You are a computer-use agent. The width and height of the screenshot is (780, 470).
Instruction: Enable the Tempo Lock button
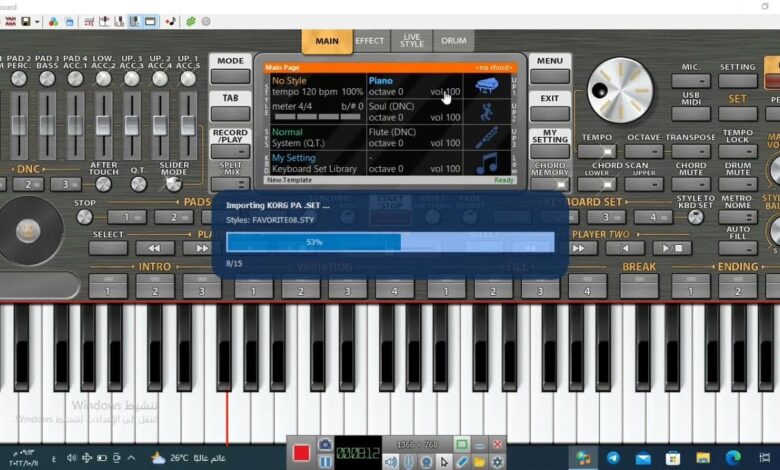click(x=738, y=119)
